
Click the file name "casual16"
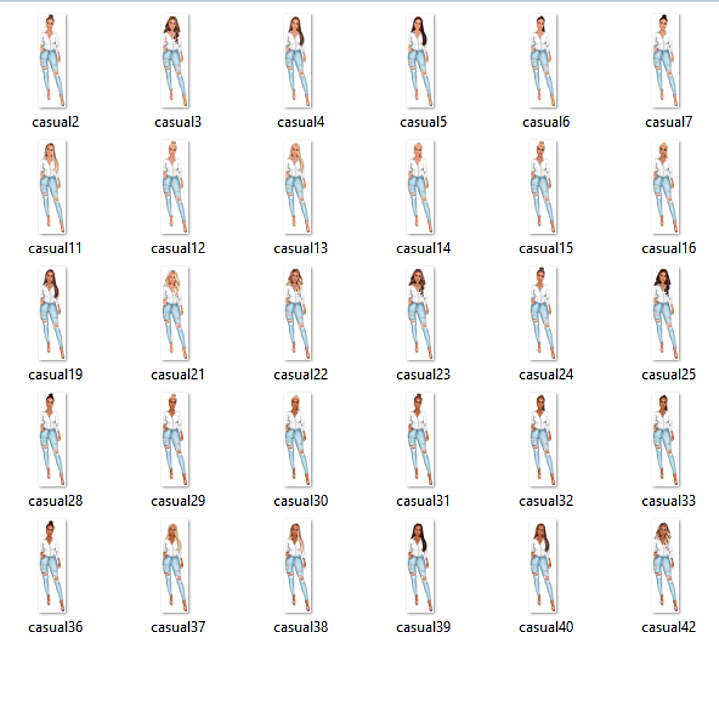[x=669, y=248]
